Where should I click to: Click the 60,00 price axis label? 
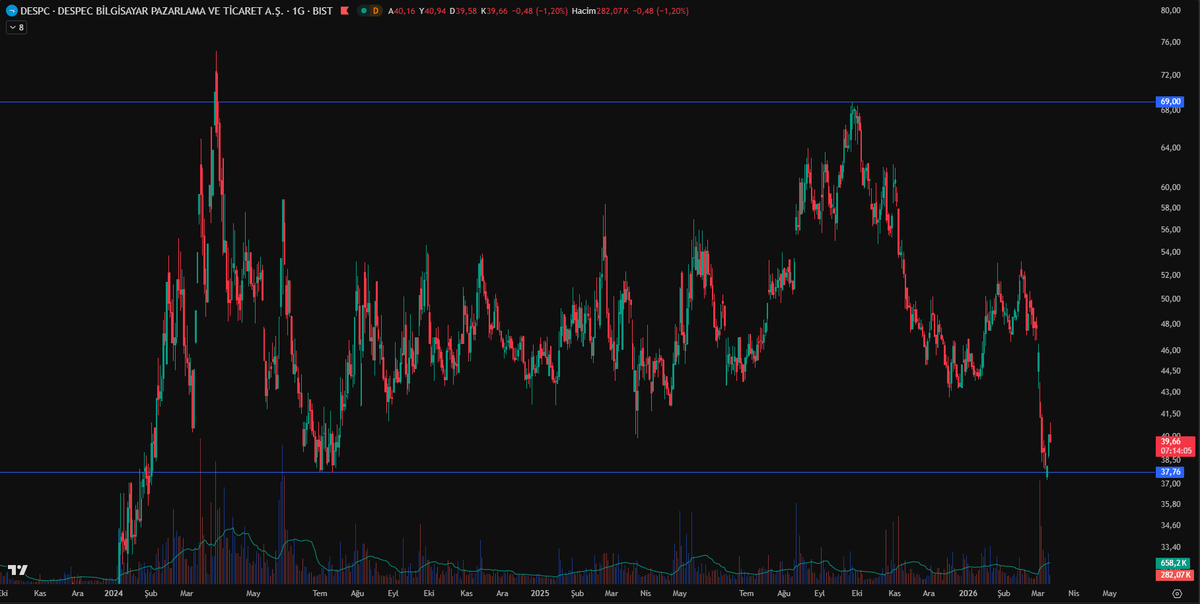1170,187
